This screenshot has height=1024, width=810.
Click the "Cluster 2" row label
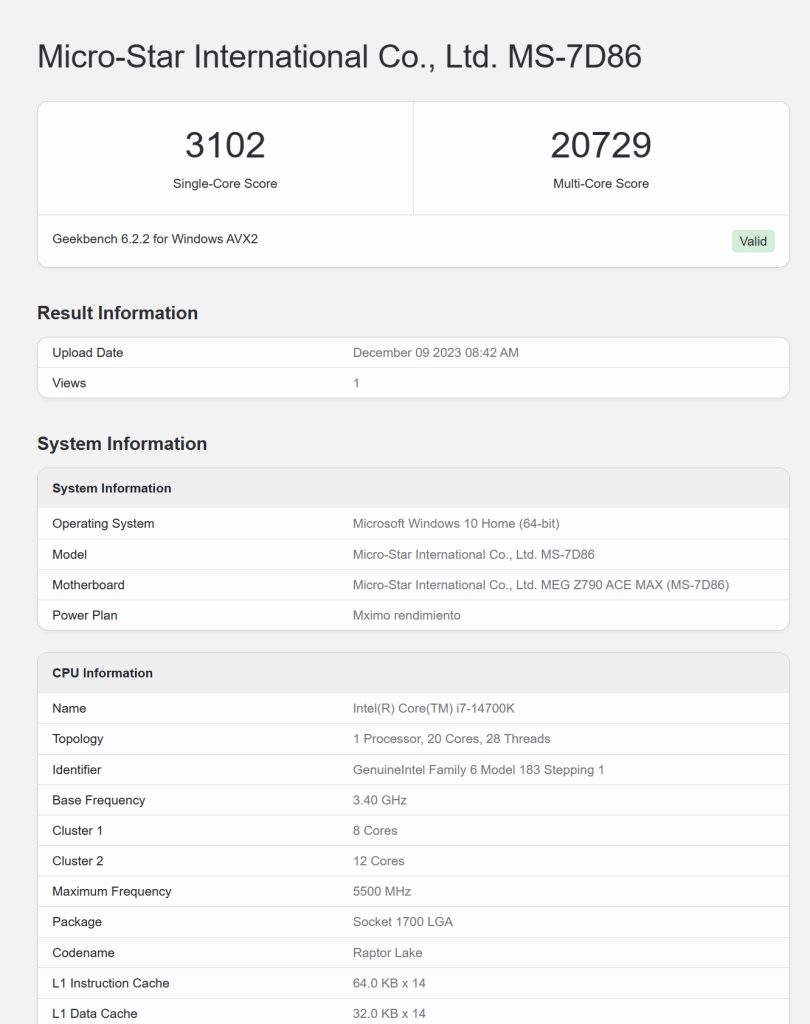[x=78, y=861]
